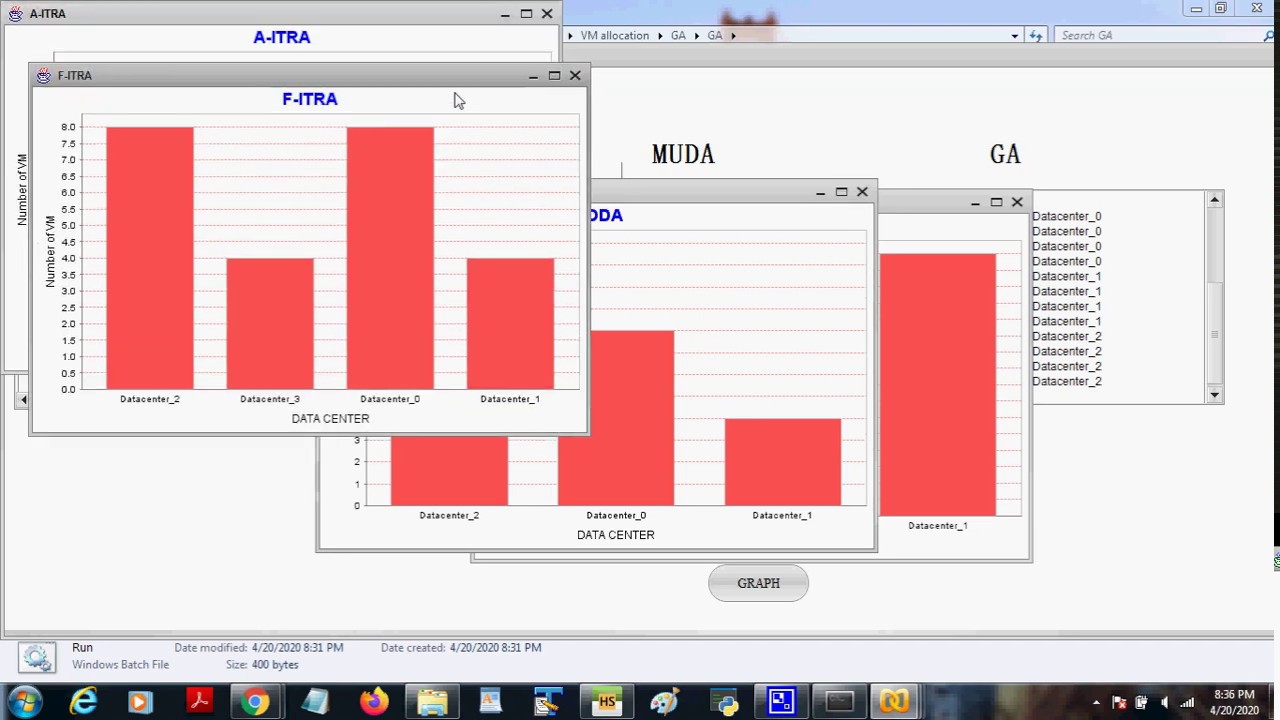
Task: Open the command prompt taskbar icon
Action: tap(839, 702)
